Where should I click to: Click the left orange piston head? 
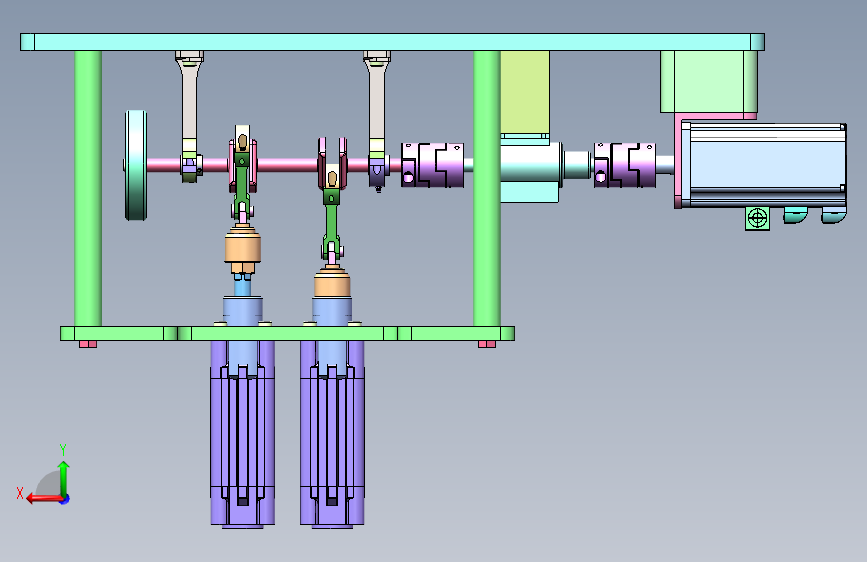pos(243,248)
